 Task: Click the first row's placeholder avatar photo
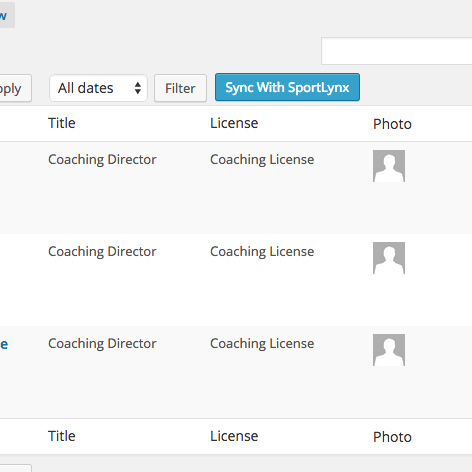[389, 166]
